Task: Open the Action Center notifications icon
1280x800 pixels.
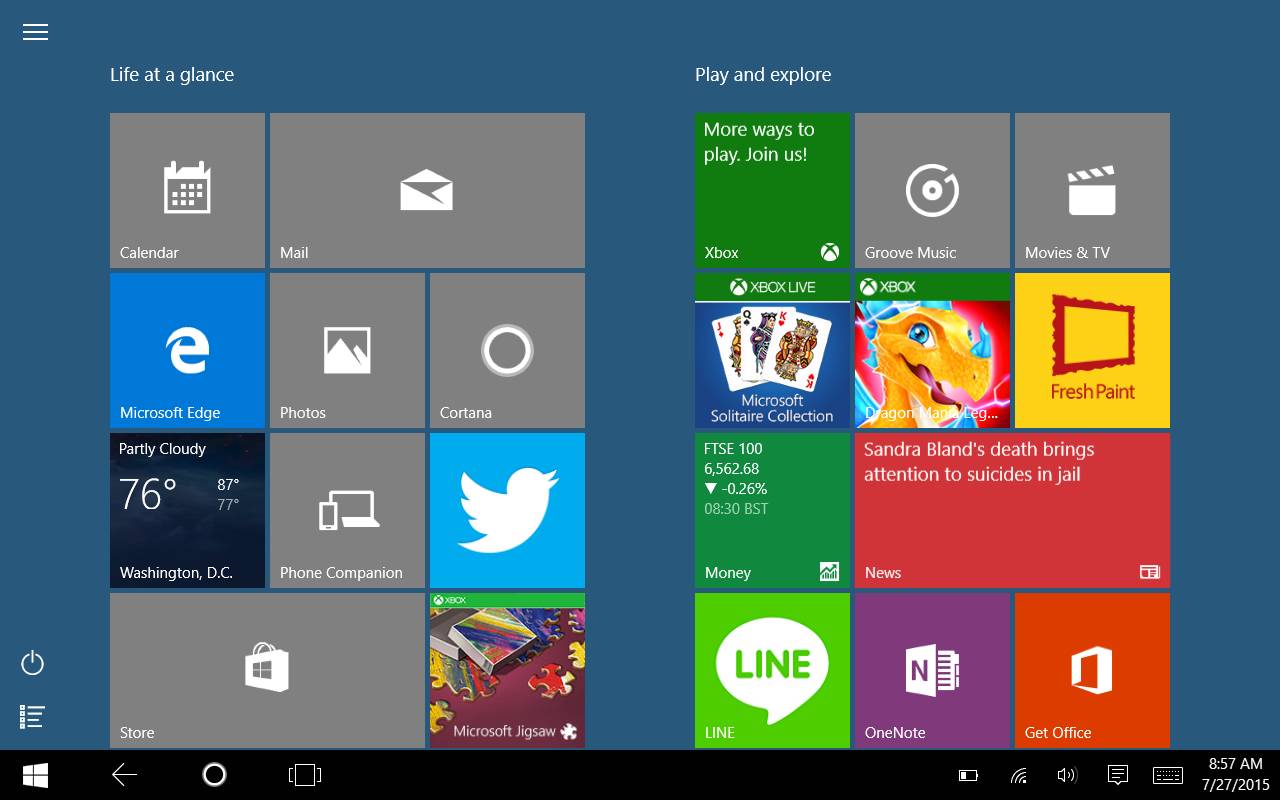Action: click(x=1118, y=775)
